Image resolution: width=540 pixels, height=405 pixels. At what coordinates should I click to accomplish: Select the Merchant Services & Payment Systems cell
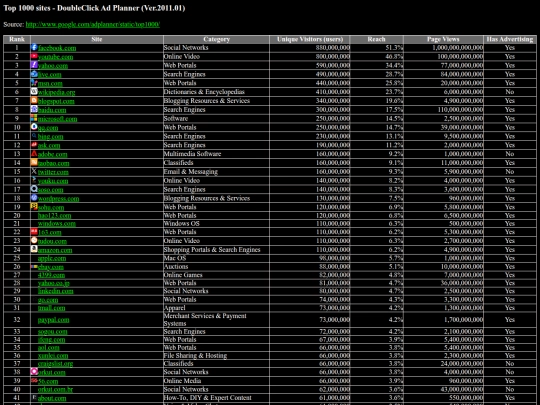click(x=216, y=320)
